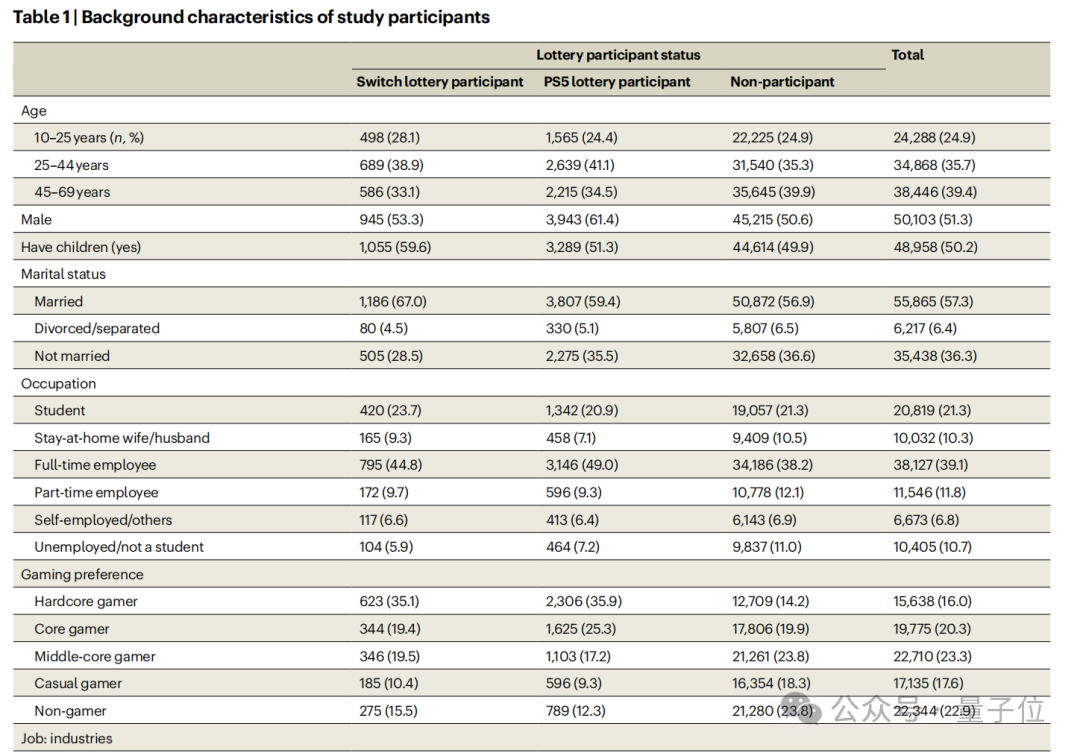
Task: Click the cell value 50,872 (56.9)
Action: [772, 302]
